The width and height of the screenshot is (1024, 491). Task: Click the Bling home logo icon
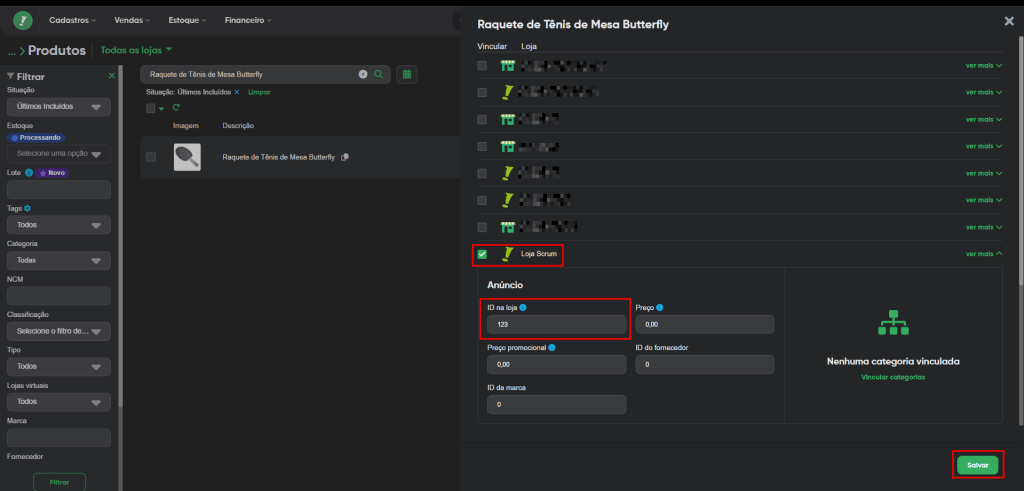pos(22,20)
